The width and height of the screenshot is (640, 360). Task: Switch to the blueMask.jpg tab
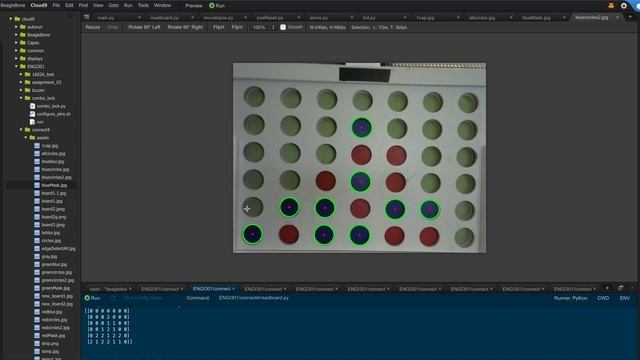[x=536, y=18]
